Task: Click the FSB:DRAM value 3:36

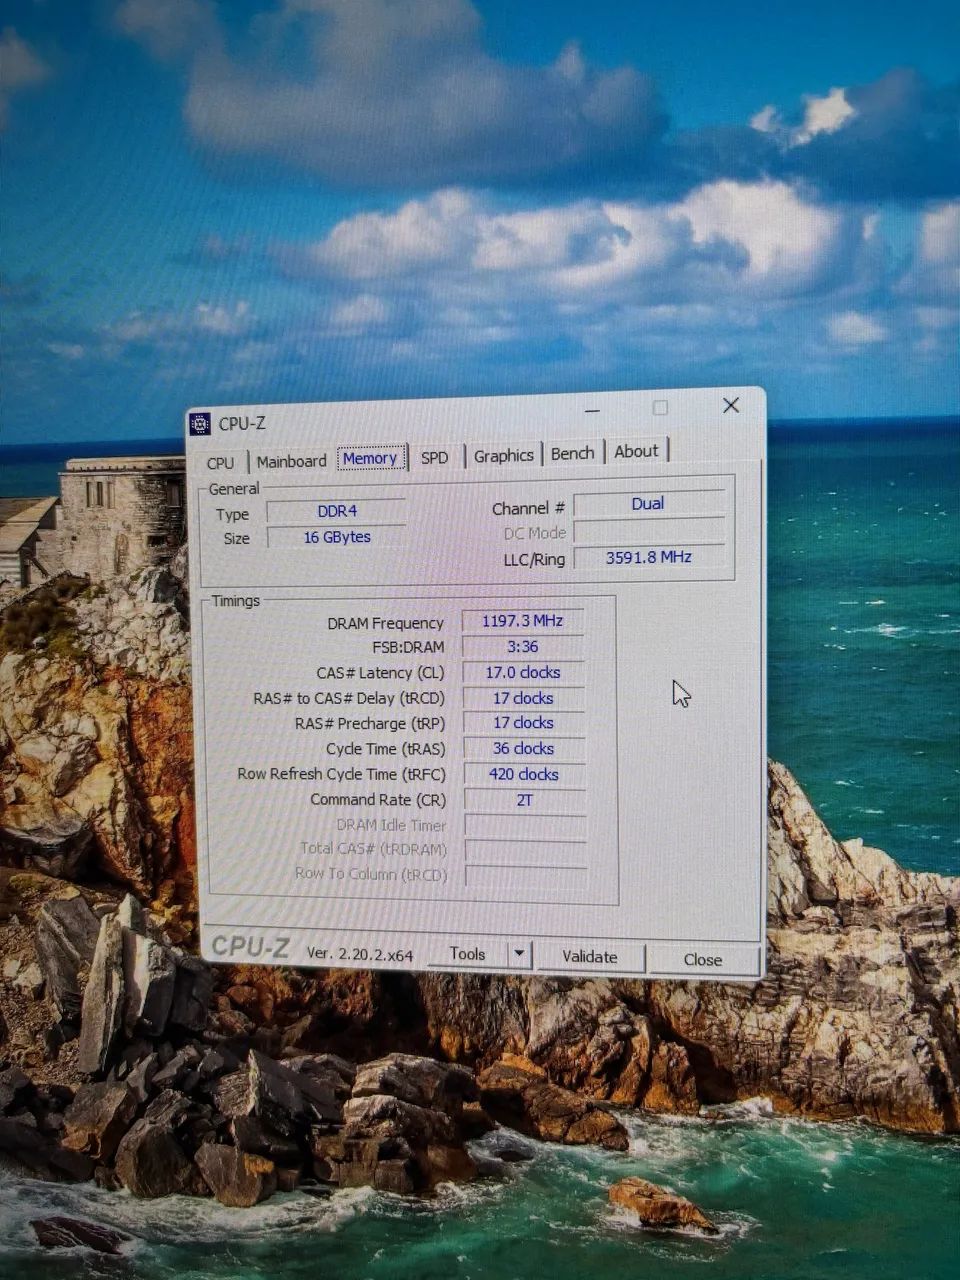Action: pyautogui.click(x=522, y=646)
